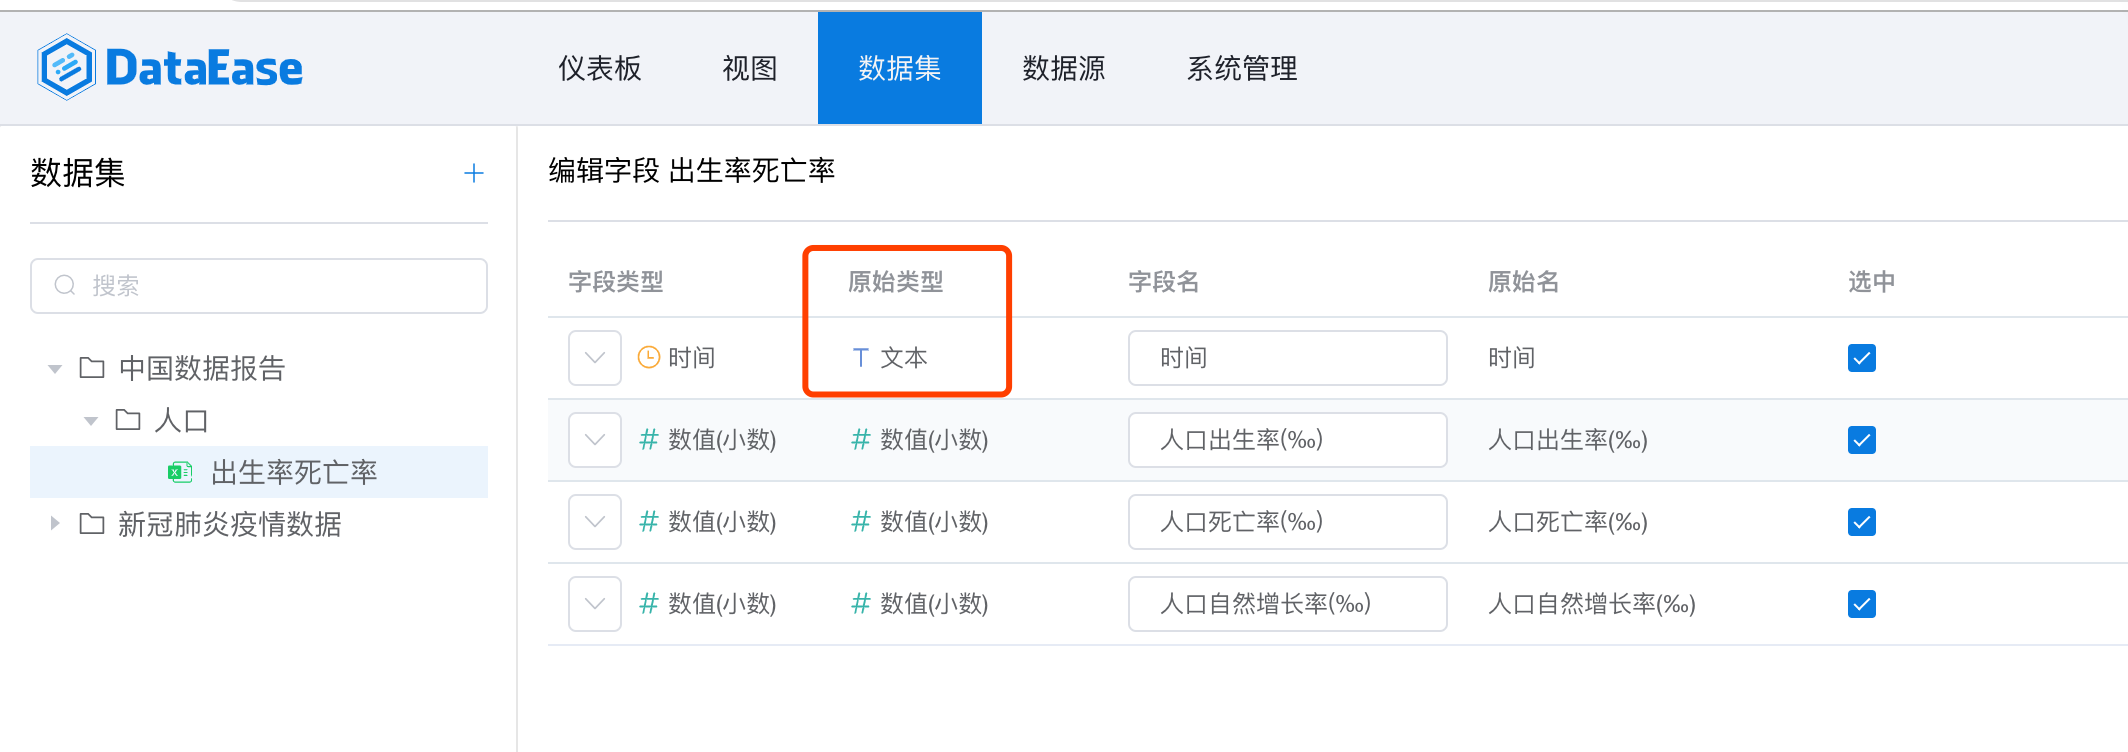2128x752 pixels.
Task: Click the original type hash icon in the 人口自然增长率 row
Action: point(860,603)
